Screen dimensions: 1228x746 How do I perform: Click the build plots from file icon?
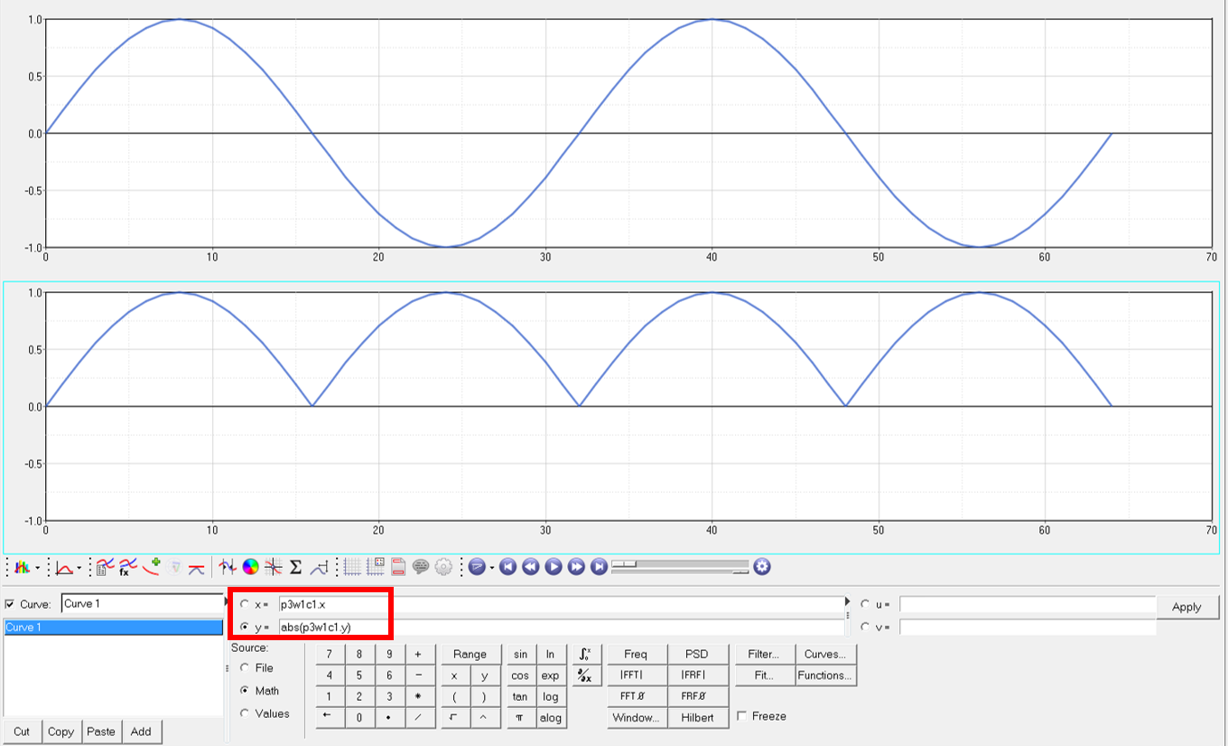pyautogui.click(x=103, y=567)
